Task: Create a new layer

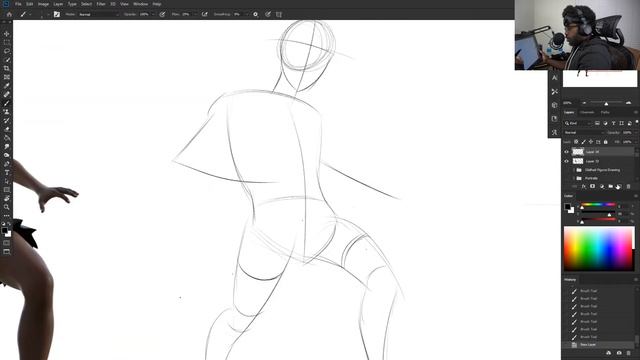Action: (619, 187)
